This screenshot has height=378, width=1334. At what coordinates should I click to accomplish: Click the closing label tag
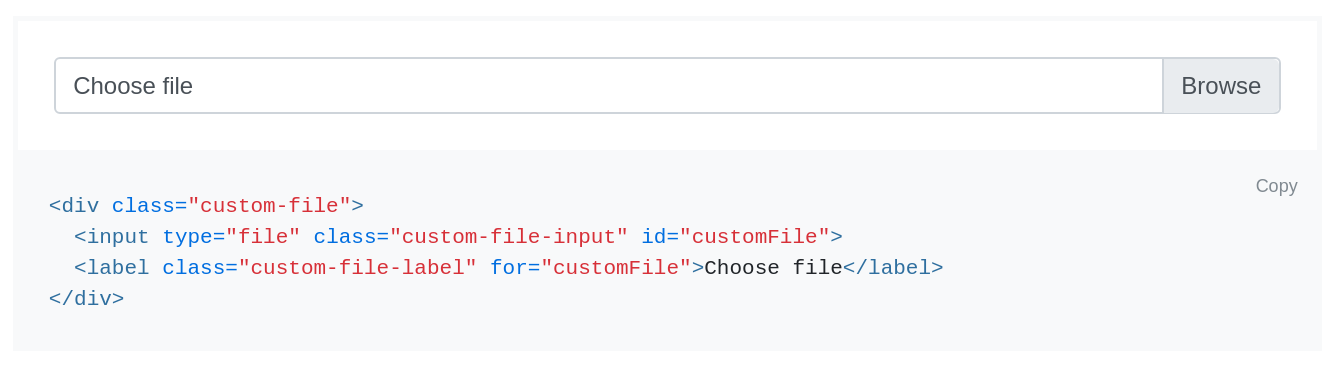893,268
